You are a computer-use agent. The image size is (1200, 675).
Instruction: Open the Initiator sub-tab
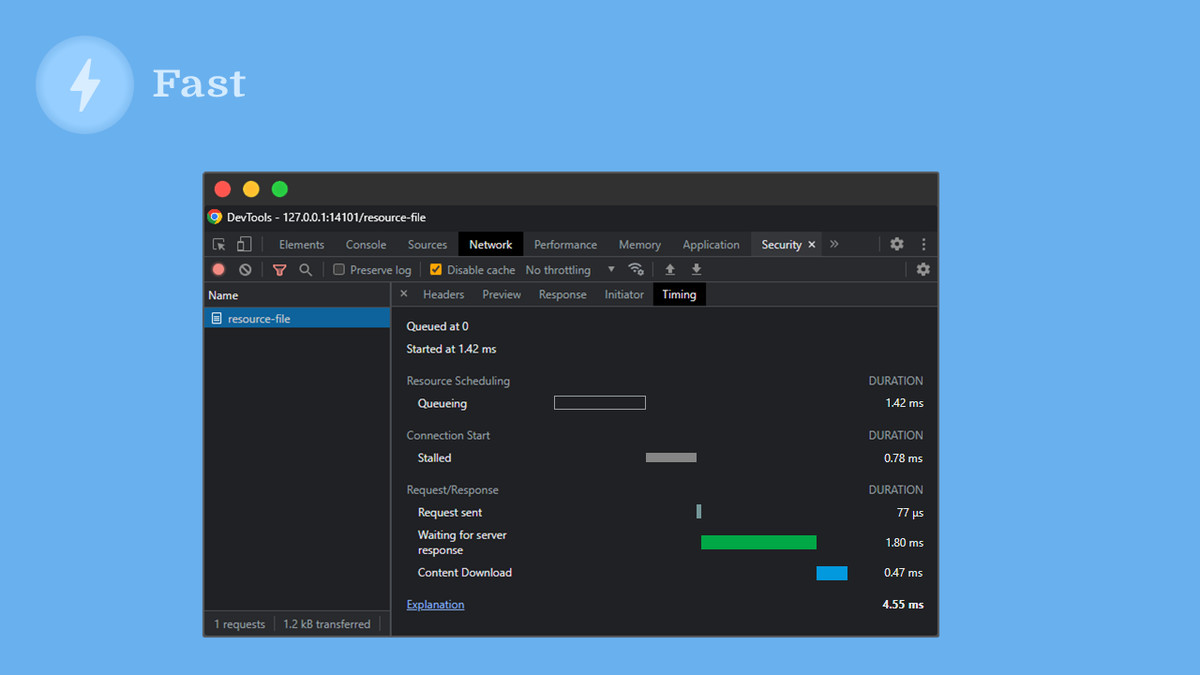point(624,294)
